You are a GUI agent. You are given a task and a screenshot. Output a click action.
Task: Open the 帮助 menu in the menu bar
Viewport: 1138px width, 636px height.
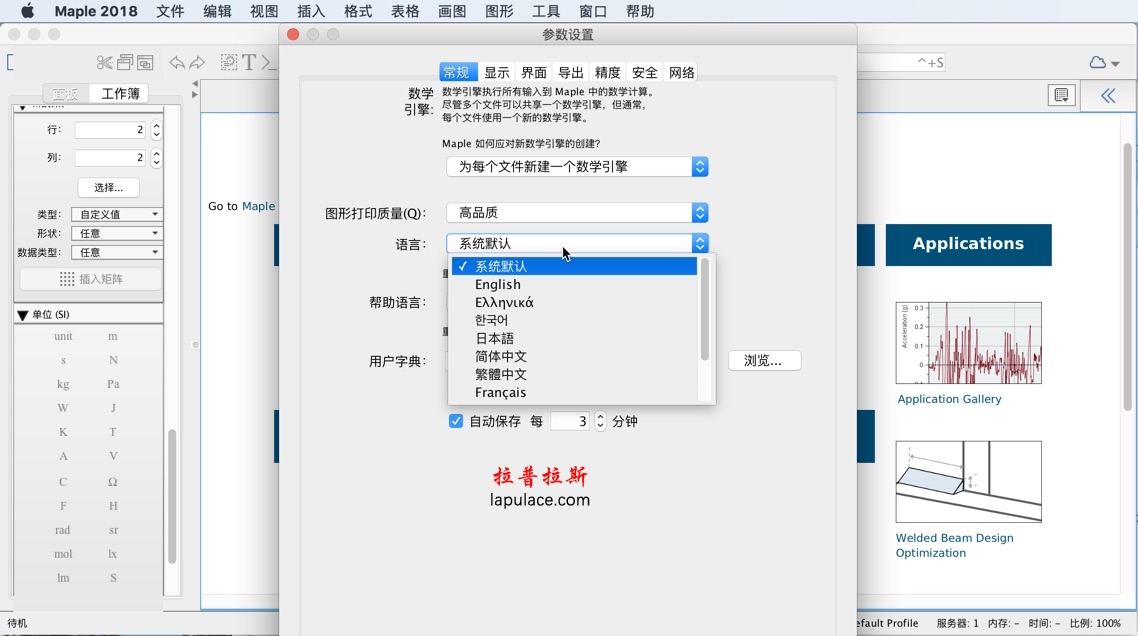640,11
